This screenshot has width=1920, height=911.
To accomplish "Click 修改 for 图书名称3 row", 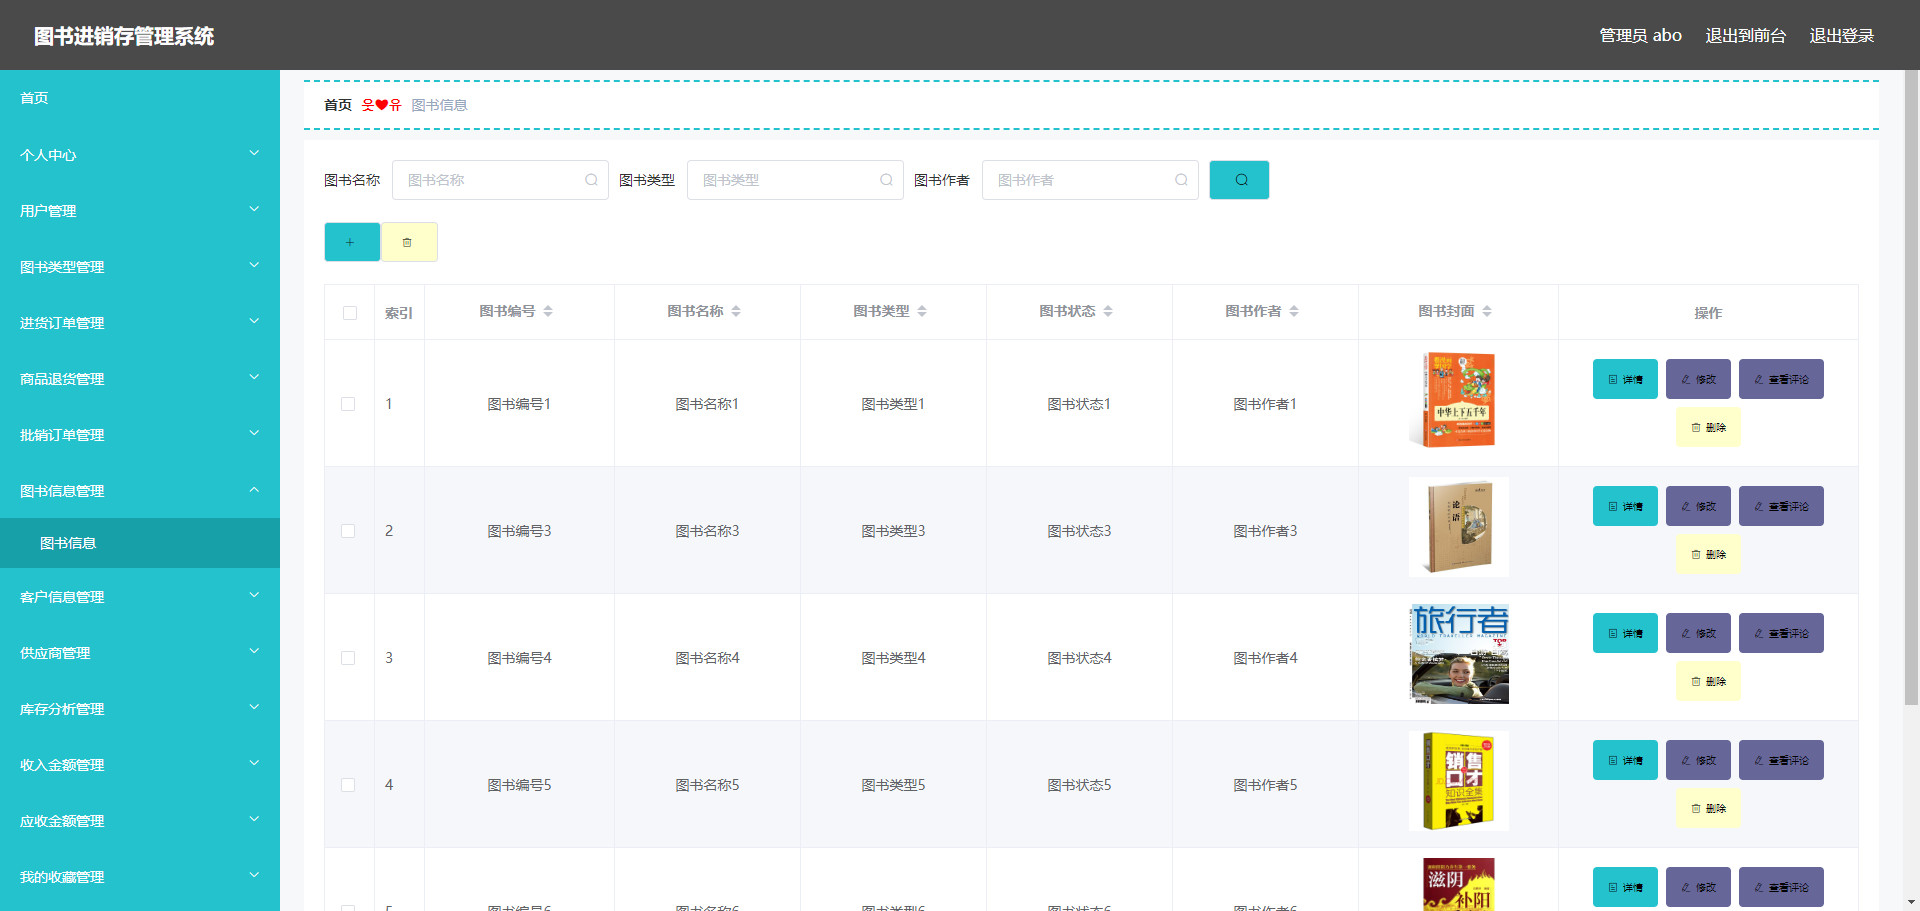I will [x=1698, y=506].
